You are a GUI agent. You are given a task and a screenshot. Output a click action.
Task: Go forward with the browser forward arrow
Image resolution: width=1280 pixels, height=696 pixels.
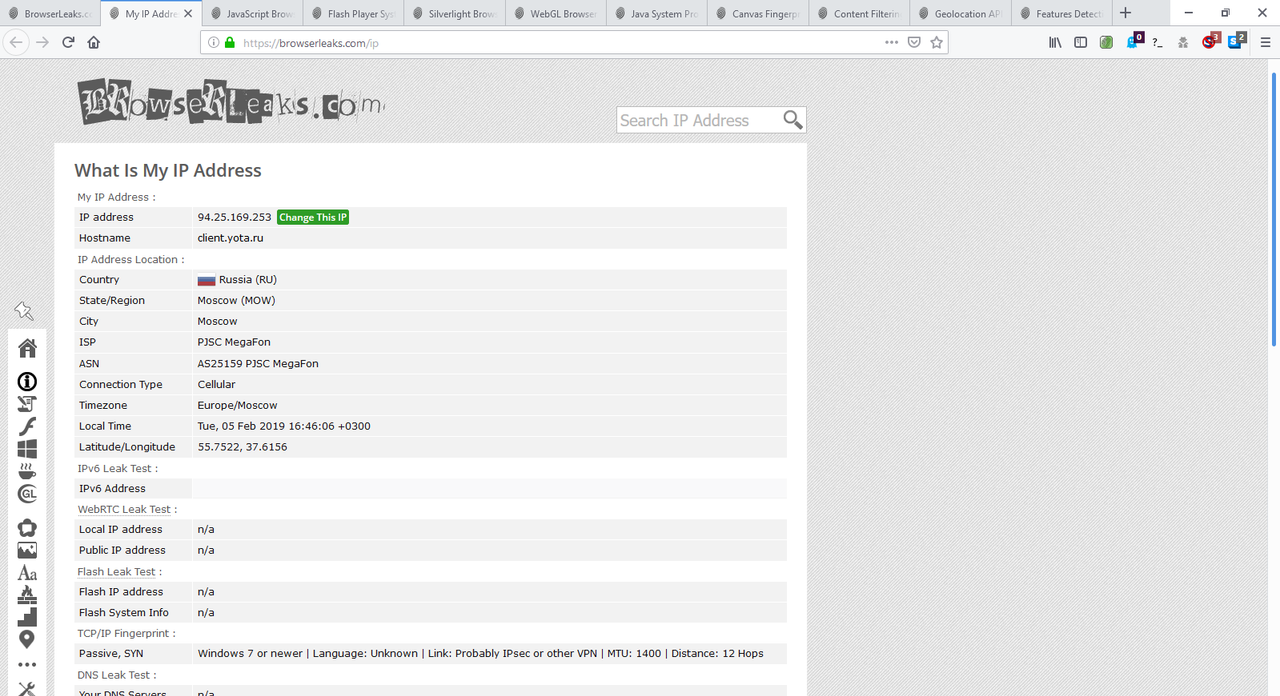42,42
